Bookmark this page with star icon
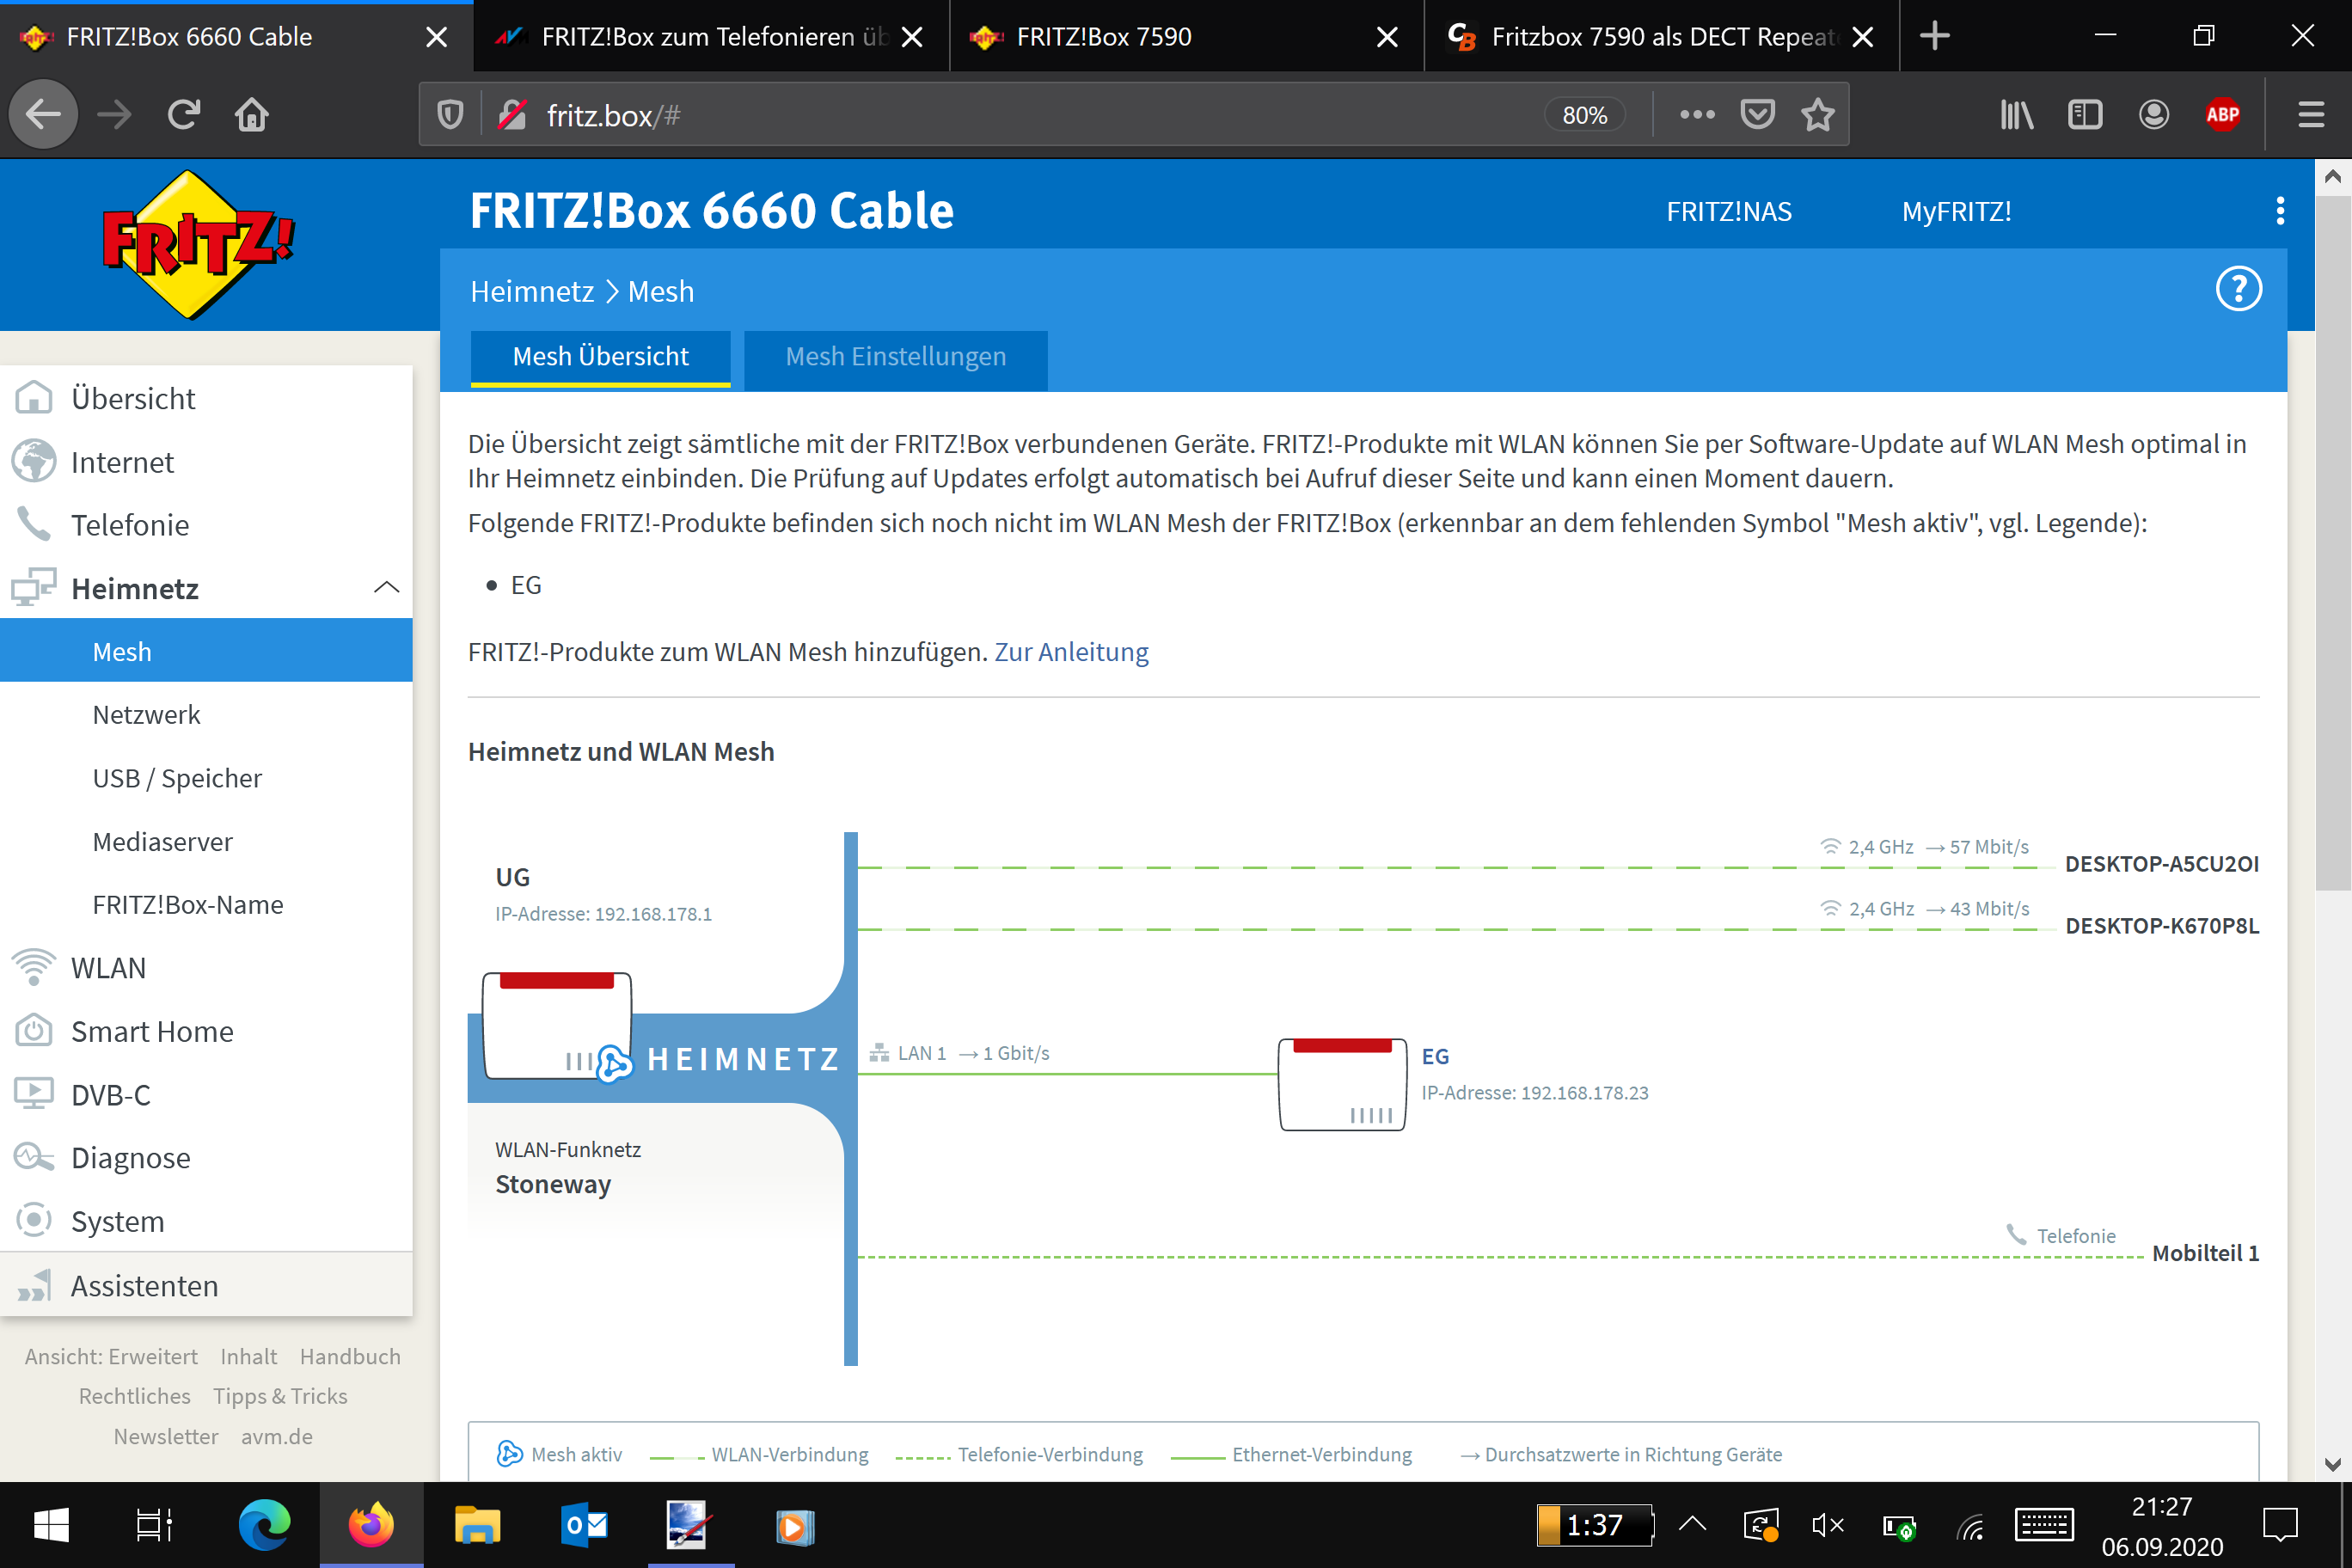The height and width of the screenshot is (1568, 2352). click(x=1817, y=115)
